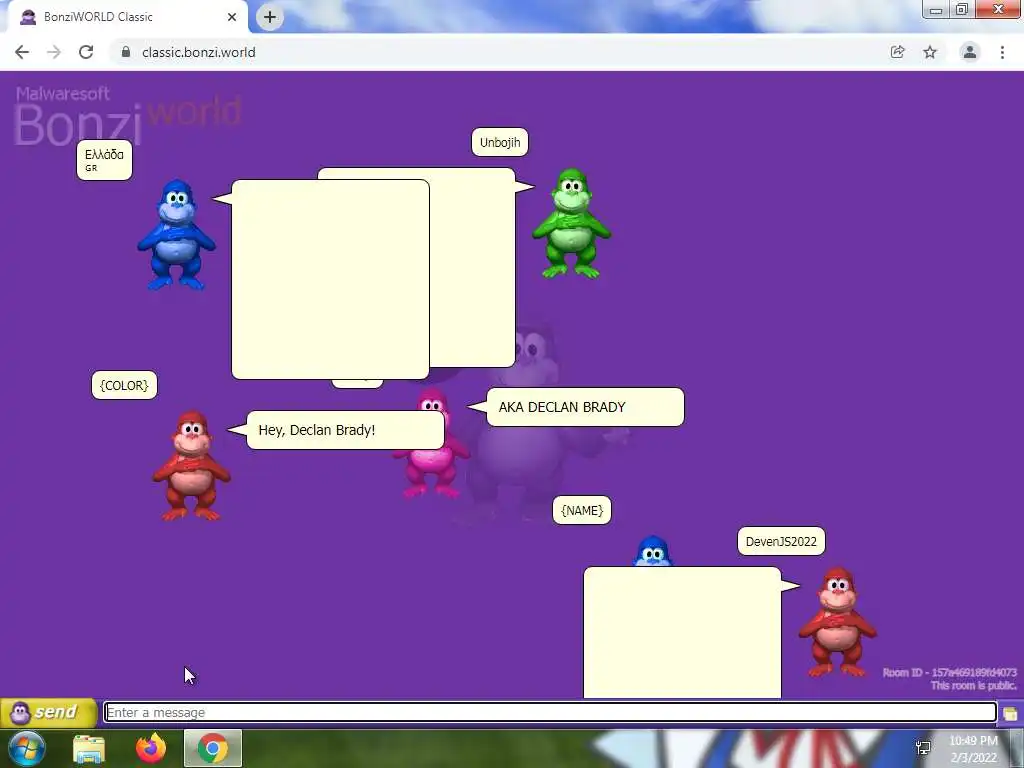The height and width of the screenshot is (768, 1024).
Task: Click the Hey, Declan Brady! speech bubble
Action: click(345, 430)
